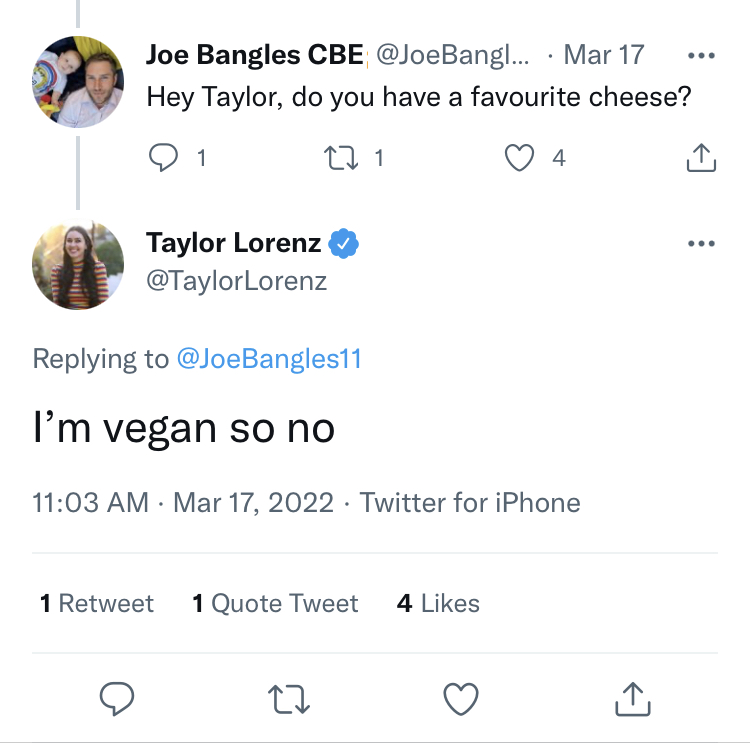This screenshot has height=743, width=750.
Task: Share Taylor Lorenz's tweet using bottom share icon
Action: click(632, 699)
